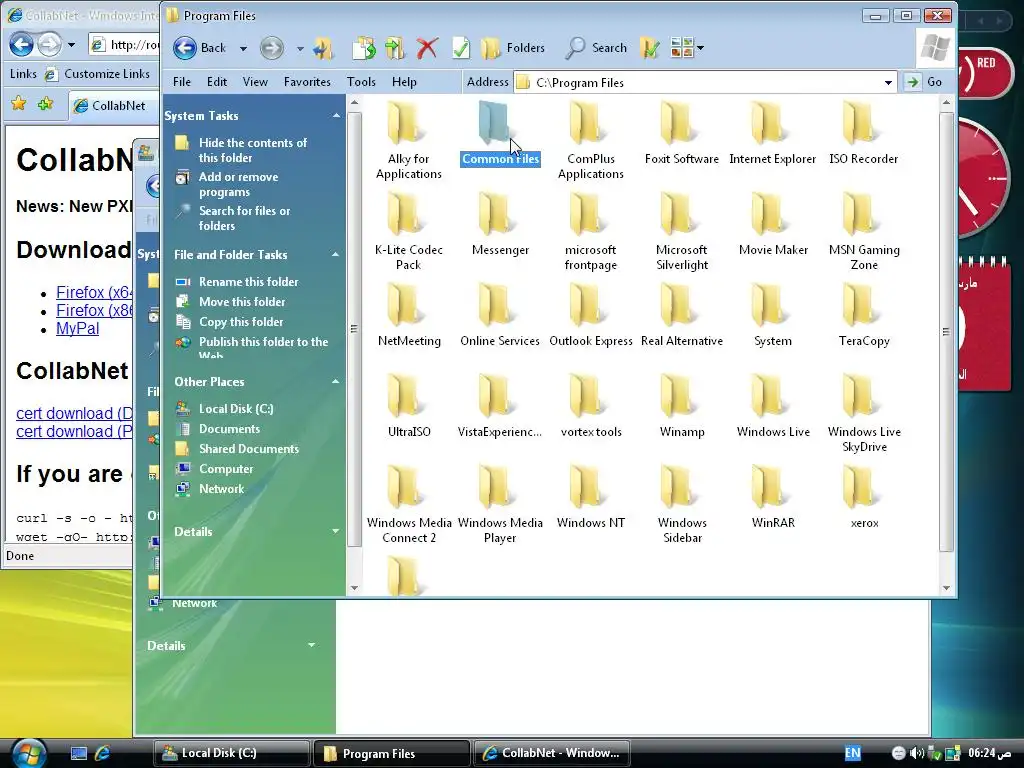Image resolution: width=1024 pixels, height=768 pixels.
Task: Click Hide the contents of this folder
Action: 253,150
